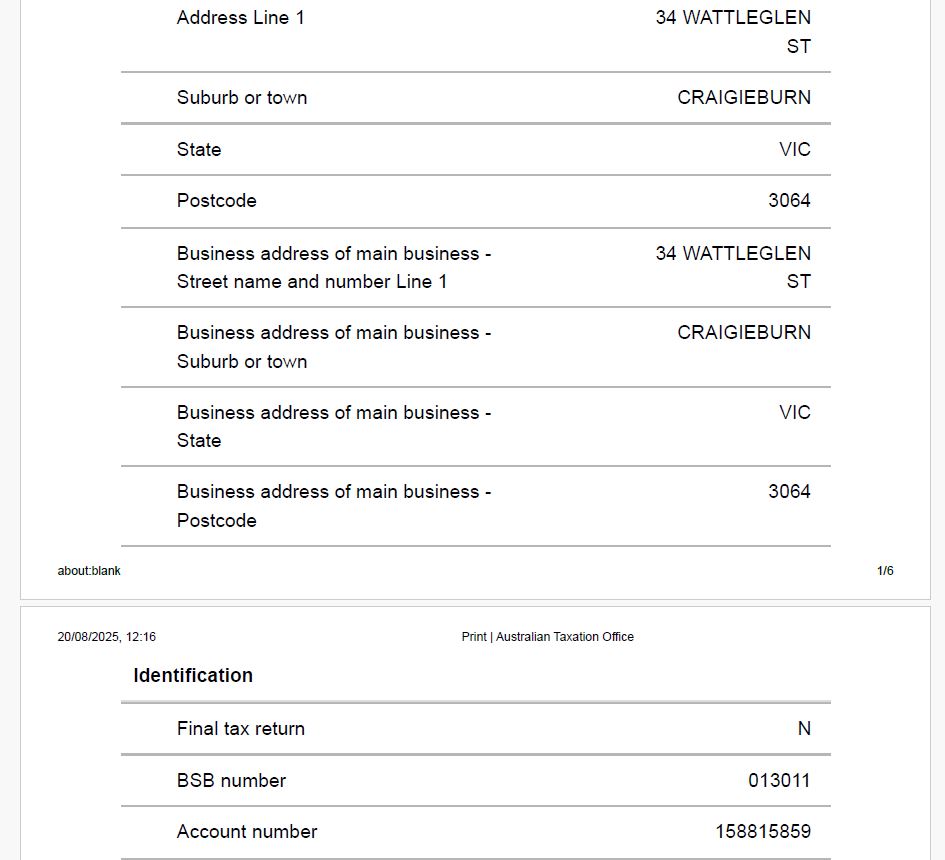The width and height of the screenshot is (945, 860).
Task: Select the business street address value 34 WATTLEGLEN ST
Action: [x=733, y=266]
